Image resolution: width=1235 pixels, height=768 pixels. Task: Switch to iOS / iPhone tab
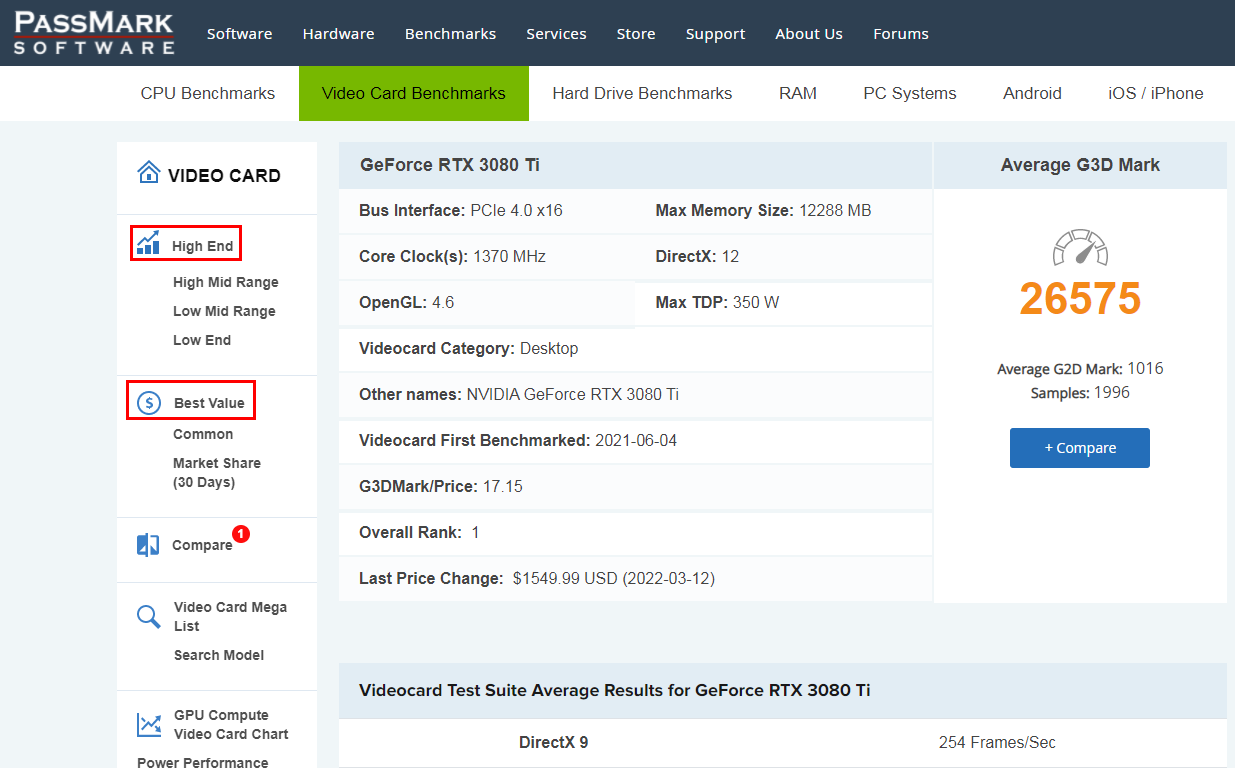pos(1156,93)
